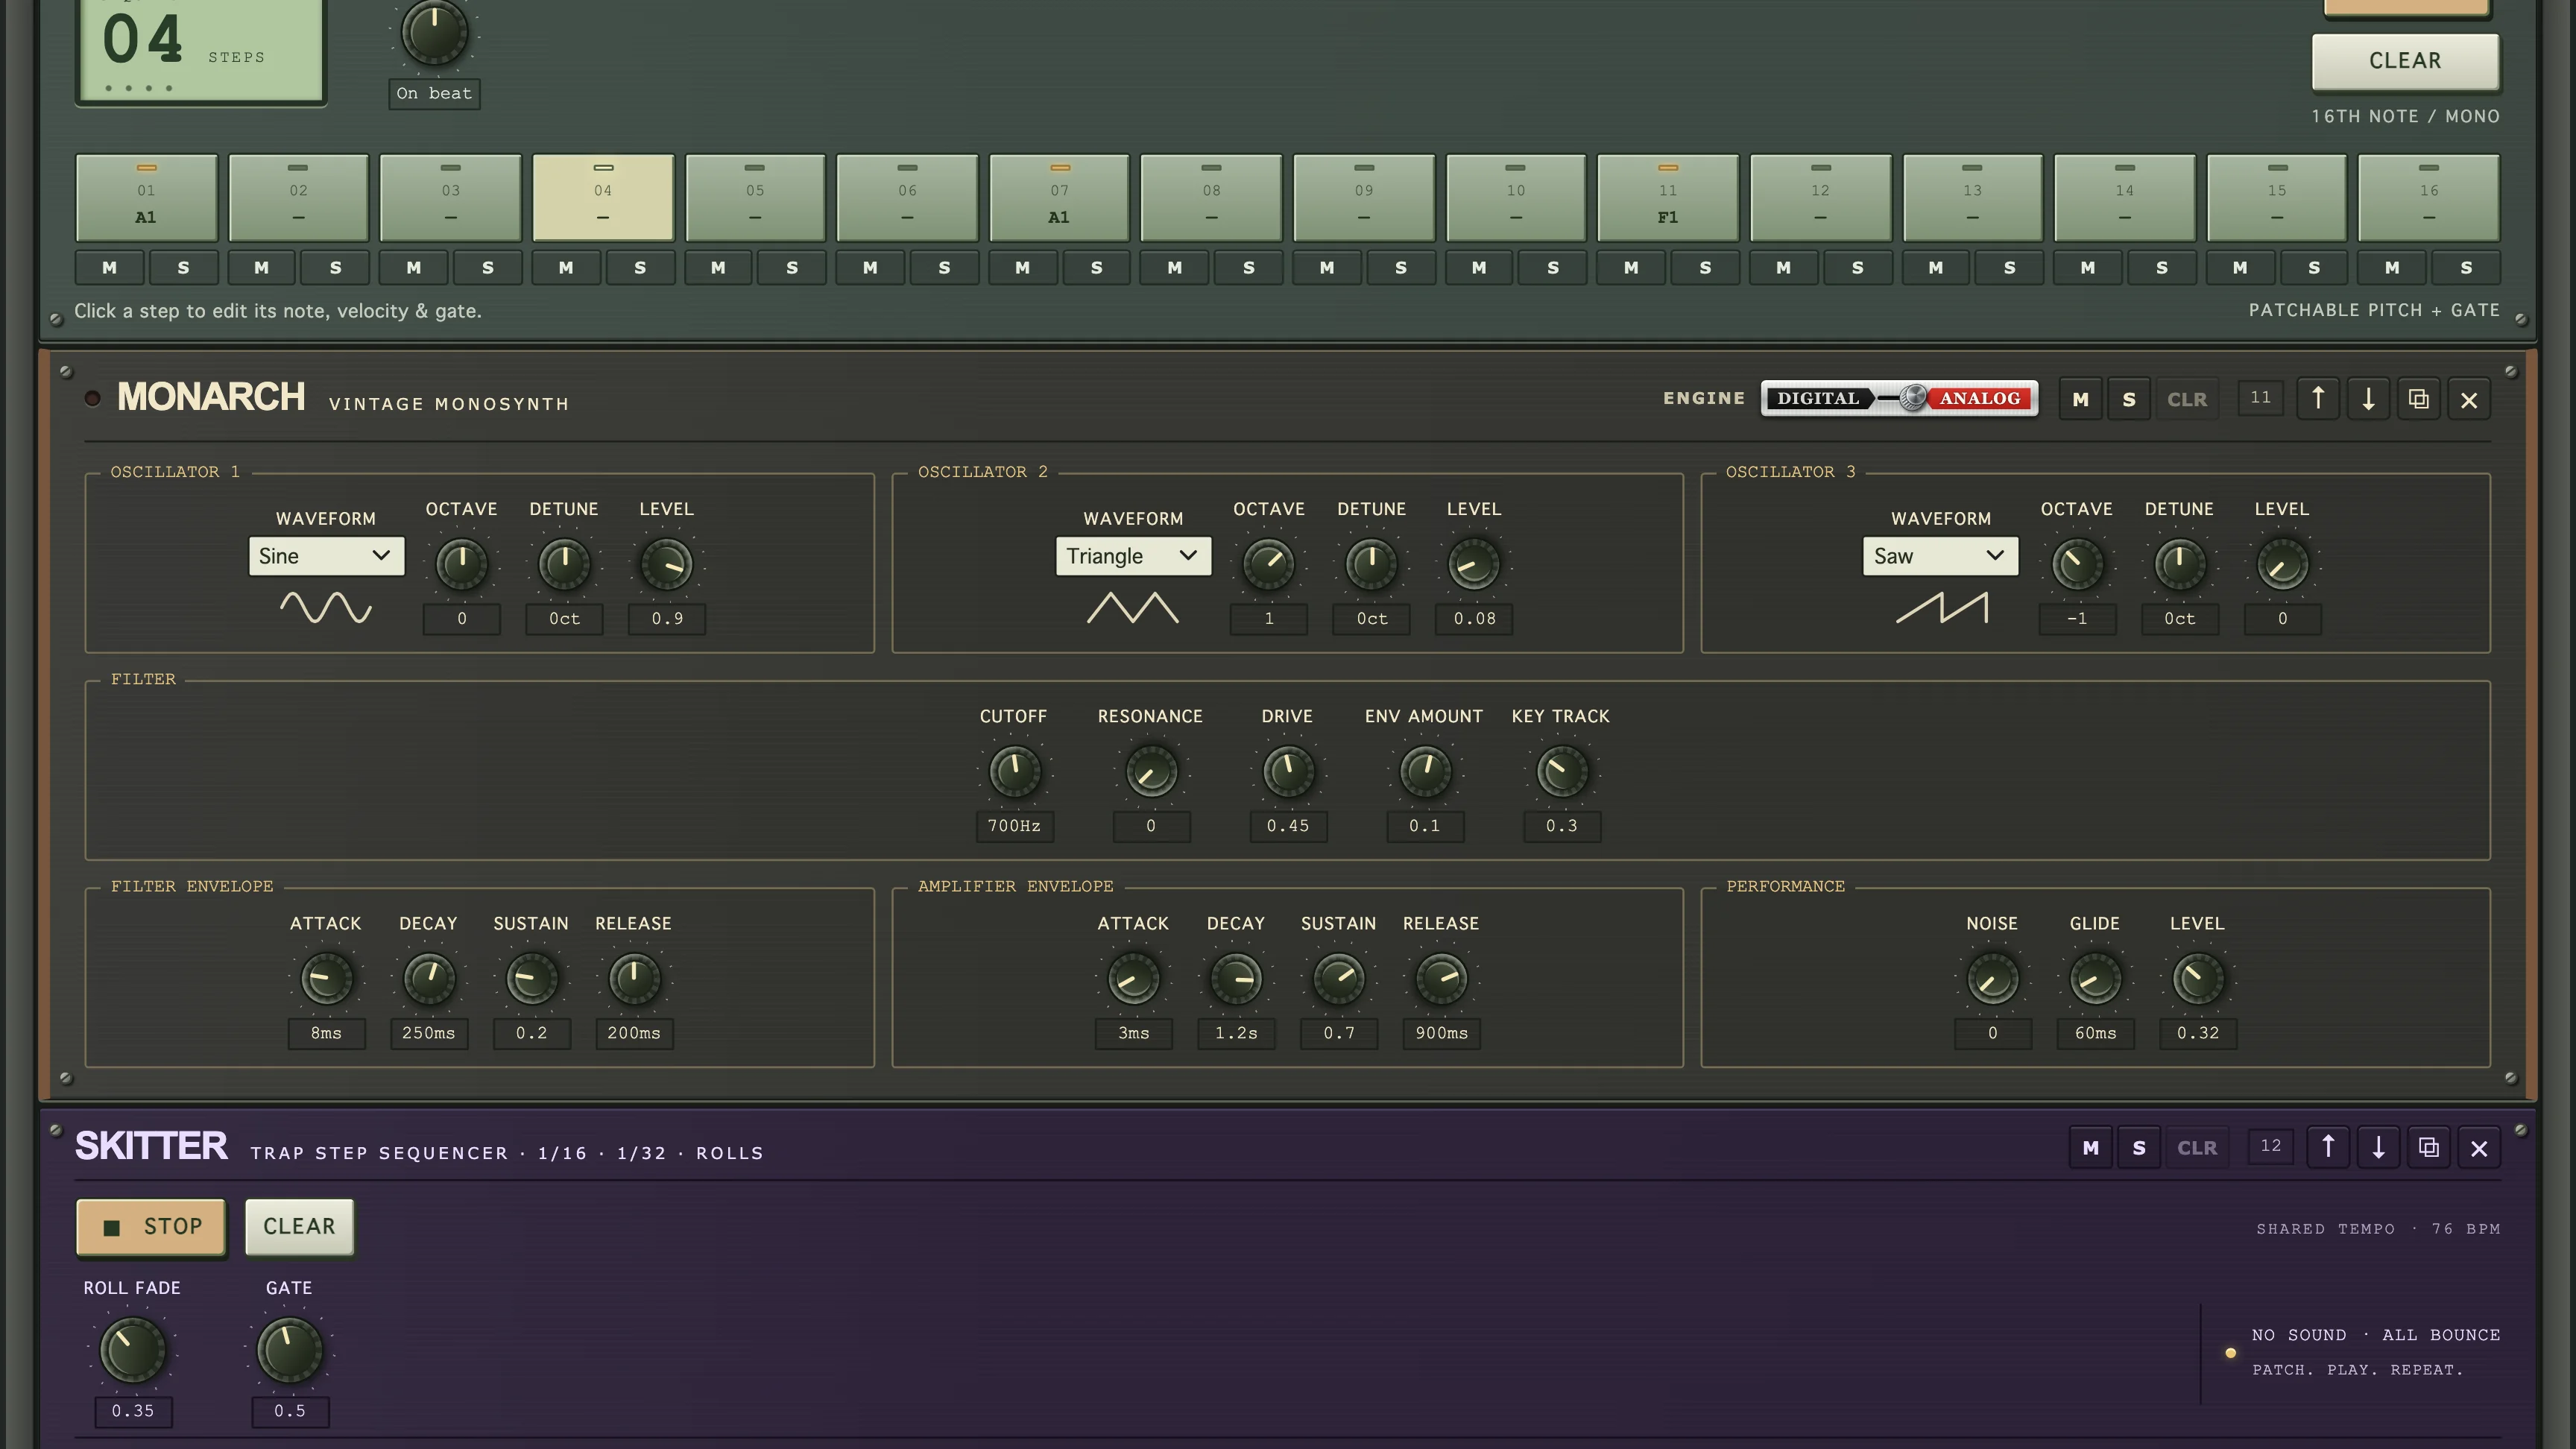Mute the Skitter sequencer module
This screenshot has height=1449, width=2576.
tap(2090, 1147)
